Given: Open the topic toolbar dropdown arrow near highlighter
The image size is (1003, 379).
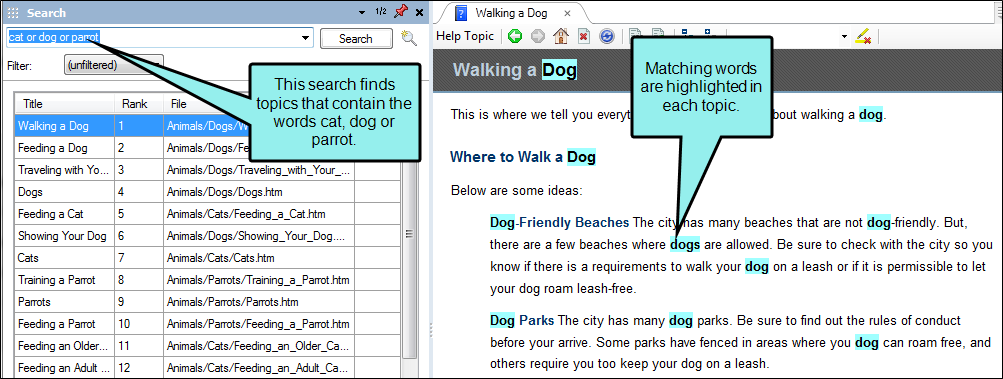Looking at the screenshot, I should click(x=845, y=36).
